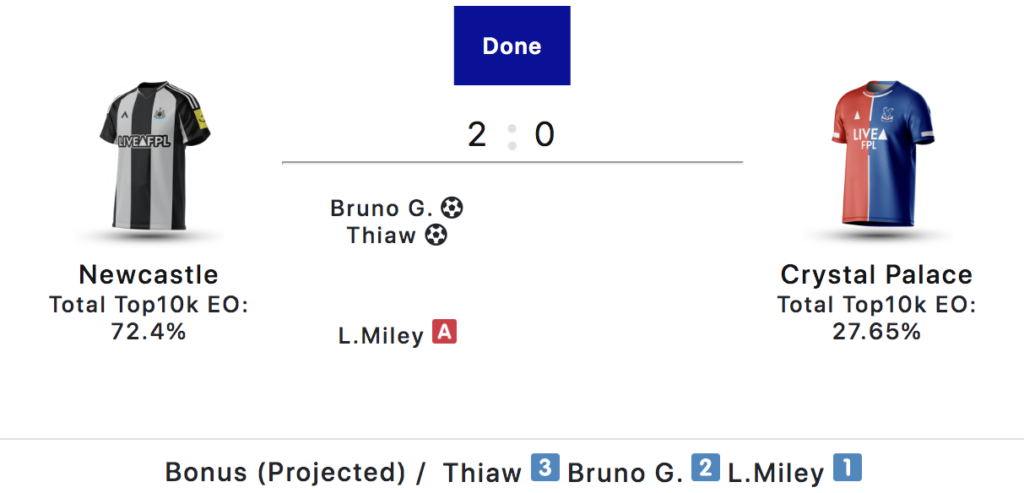The width and height of the screenshot is (1024, 493).
Task: Click the red assist badge beside L.Miley
Action: (x=444, y=333)
